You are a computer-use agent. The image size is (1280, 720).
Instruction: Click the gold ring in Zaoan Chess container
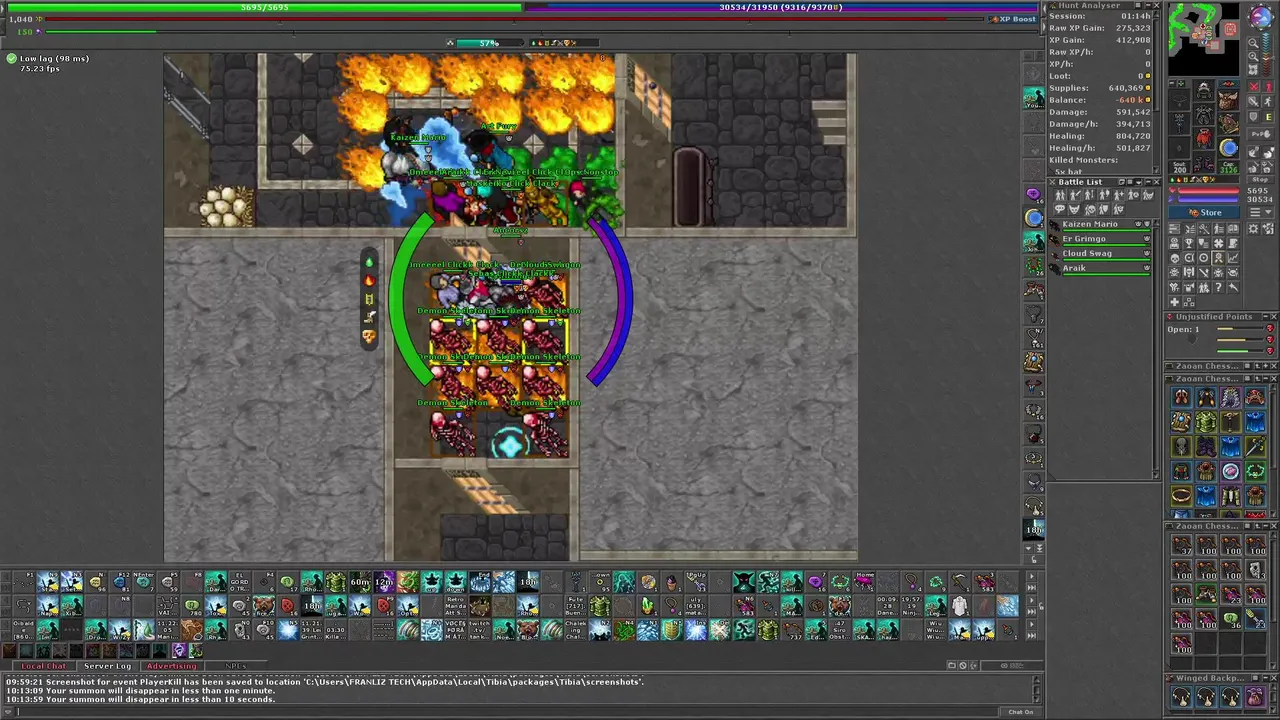[x=1182, y=494]
